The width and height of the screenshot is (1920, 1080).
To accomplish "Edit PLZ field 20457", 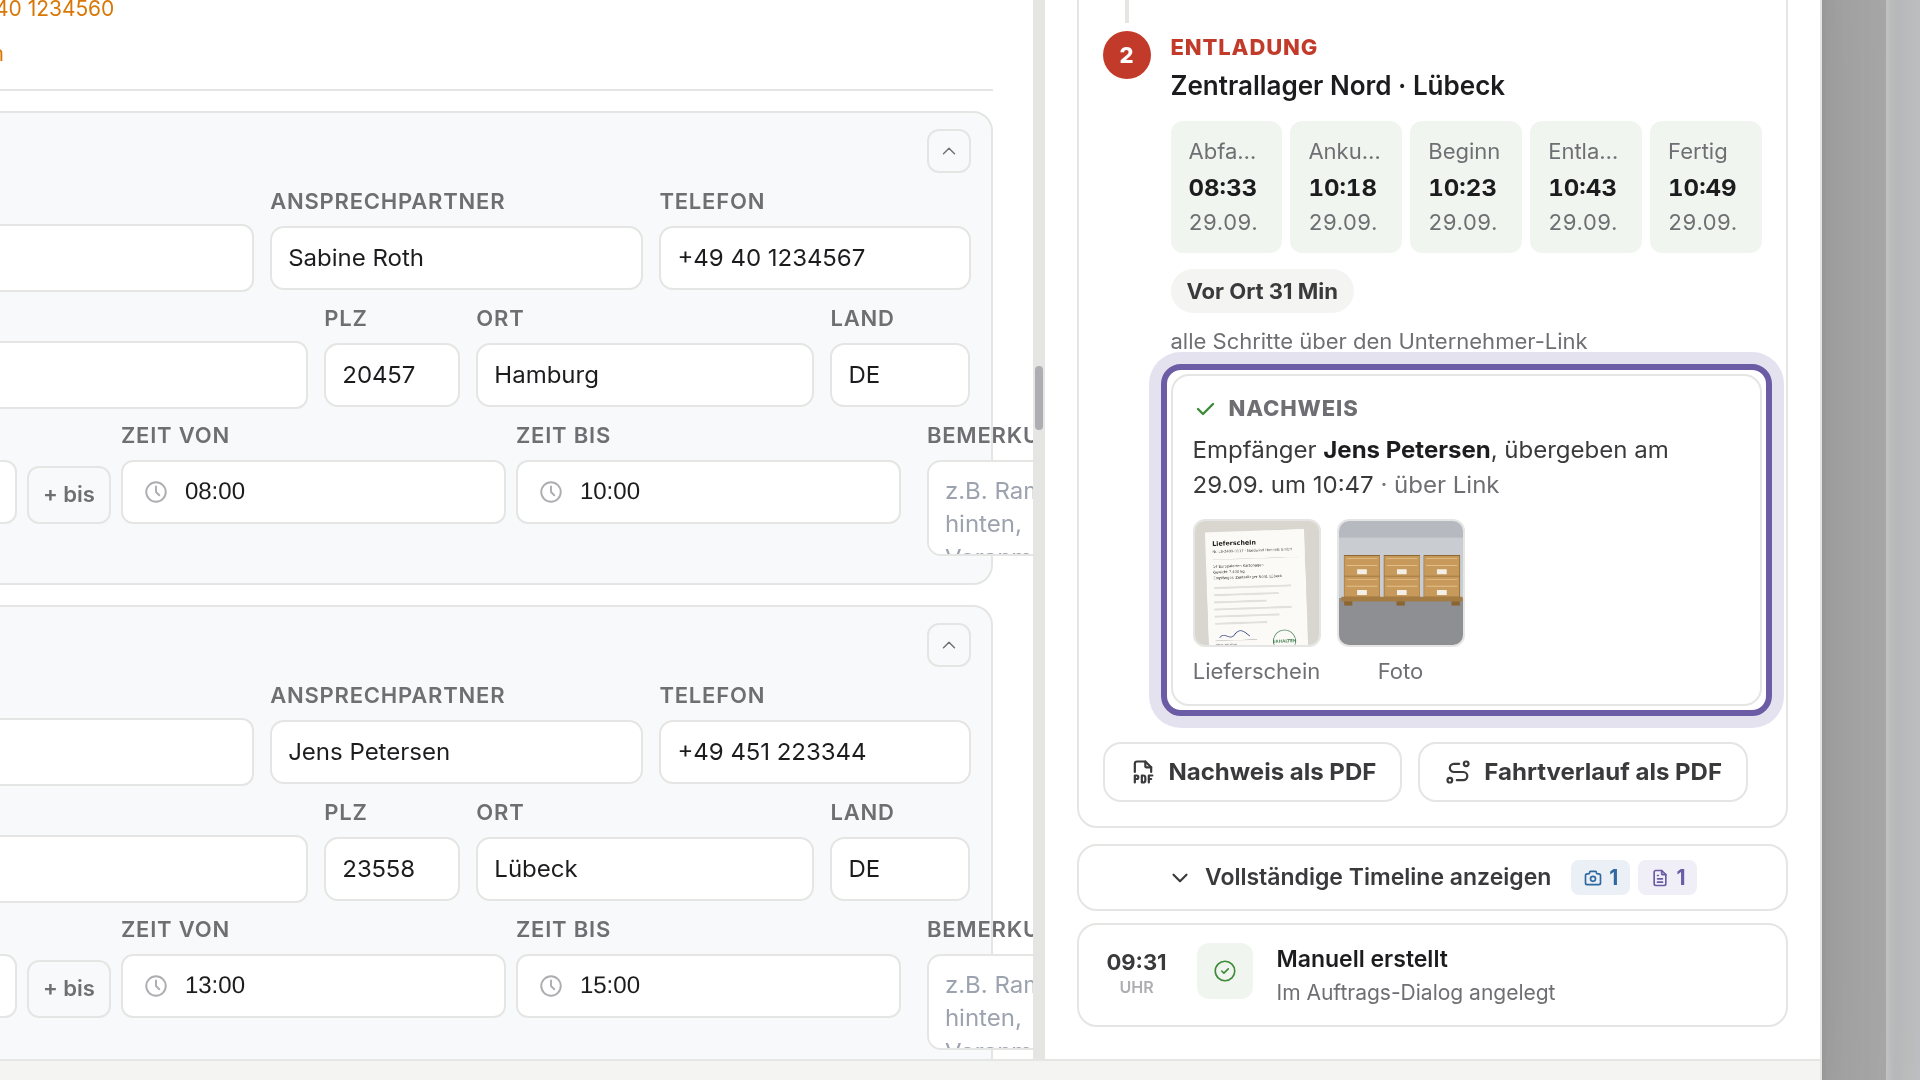I will [x=392, y=375].
